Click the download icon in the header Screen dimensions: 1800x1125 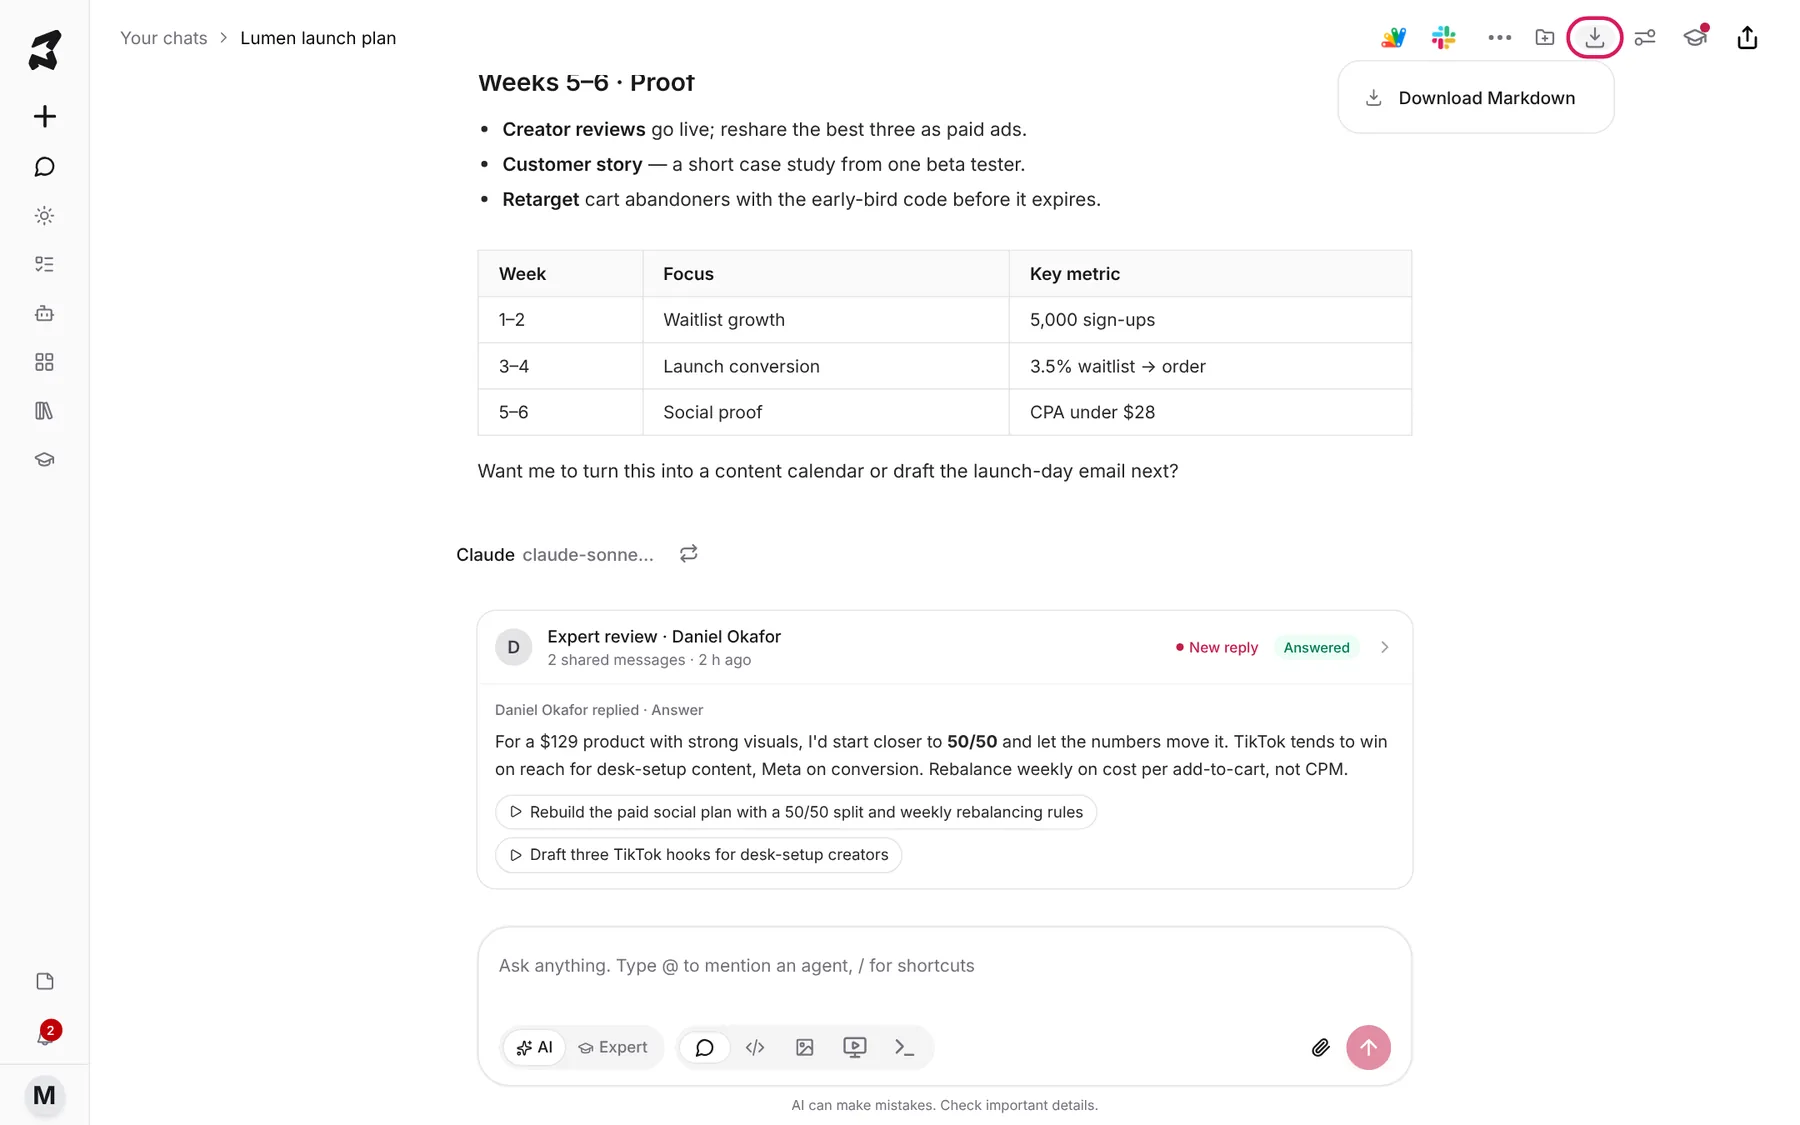pyautogui.click(x=1595, y=38)
